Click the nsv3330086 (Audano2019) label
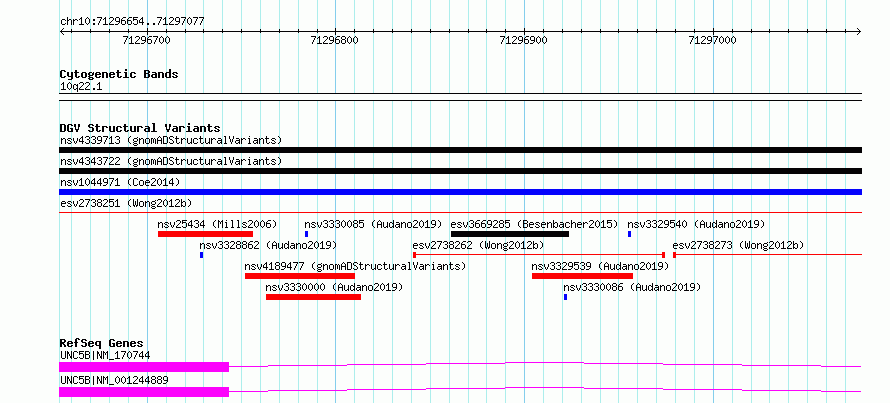The height and width of the screenshot is (403, 890). point(632,287)
